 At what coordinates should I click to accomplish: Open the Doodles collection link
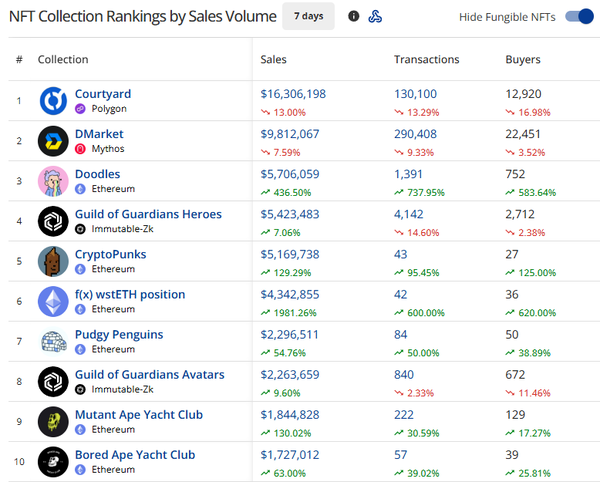(x=98, y=174)
